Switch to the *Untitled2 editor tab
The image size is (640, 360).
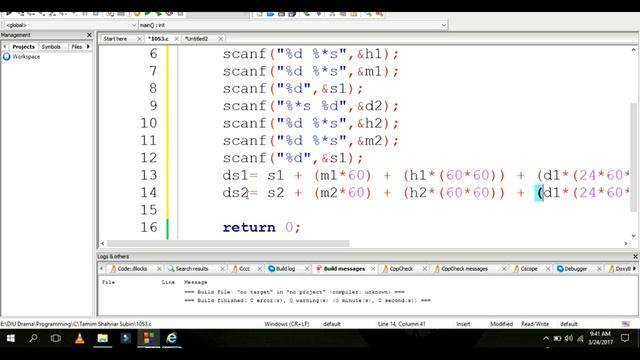click(x=196, y=39)
